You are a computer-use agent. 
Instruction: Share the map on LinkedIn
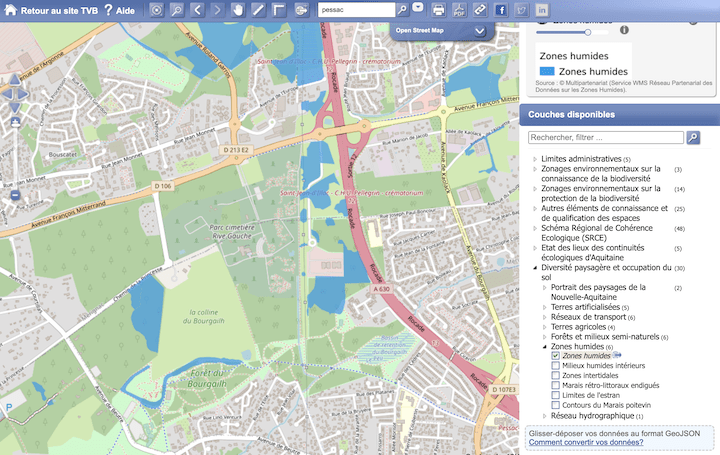(543, 10)
